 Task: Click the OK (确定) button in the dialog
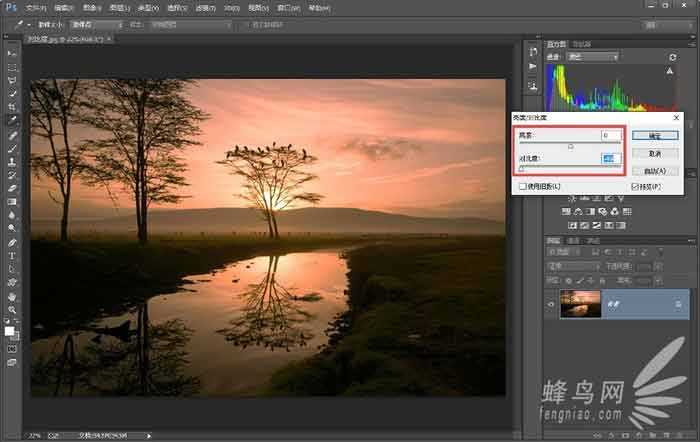point(654,136)
